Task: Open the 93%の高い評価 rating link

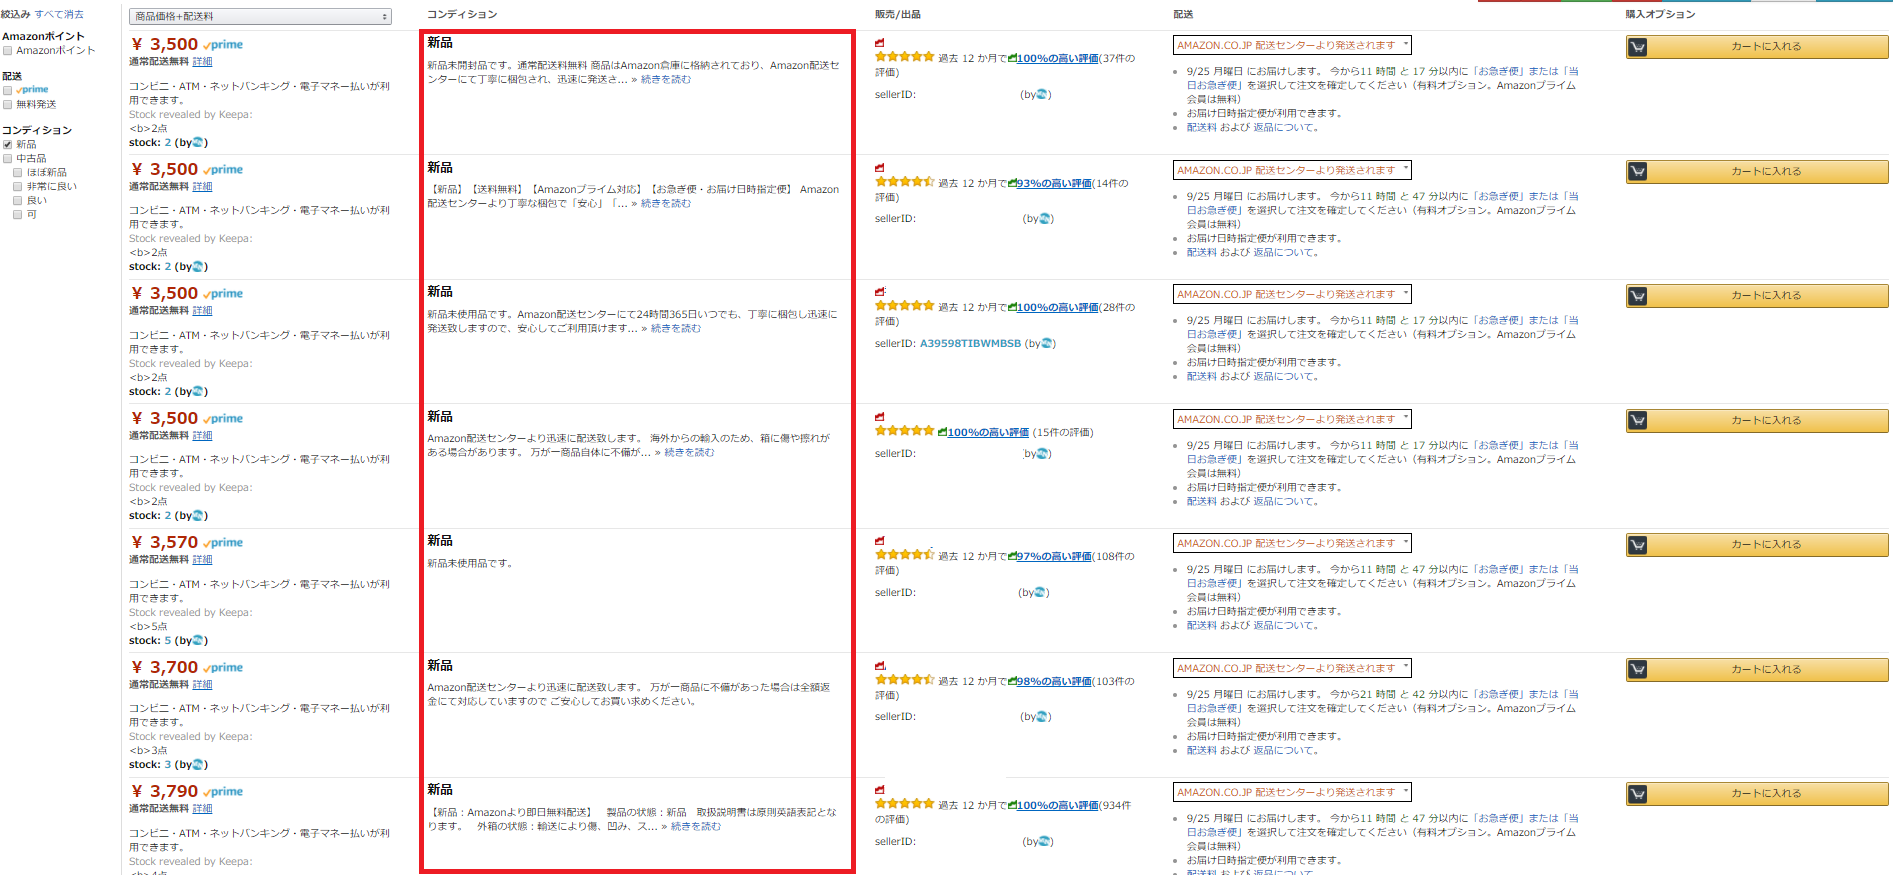Action: 1054,183
